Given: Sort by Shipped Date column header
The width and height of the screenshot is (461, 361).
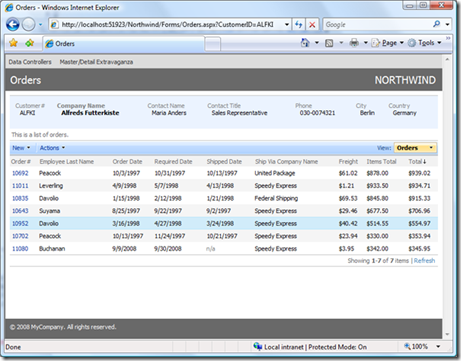Looking at the screenshot, I should 224,162.
